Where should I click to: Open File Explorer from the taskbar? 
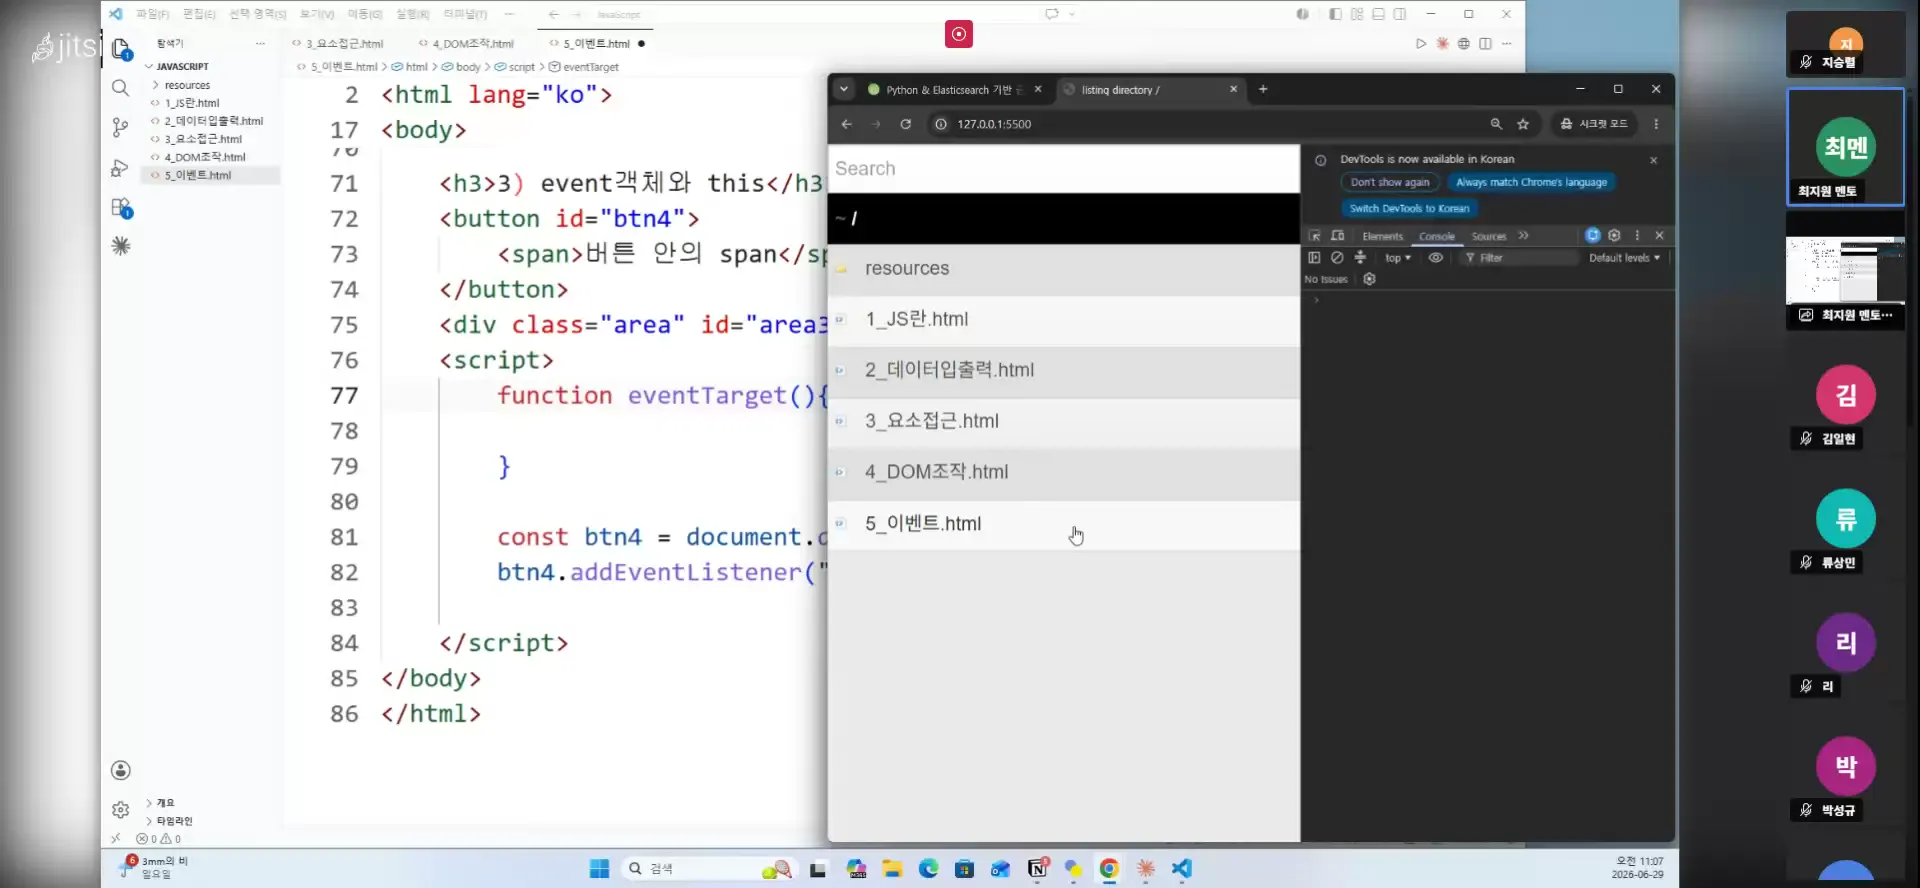point(892,869)
